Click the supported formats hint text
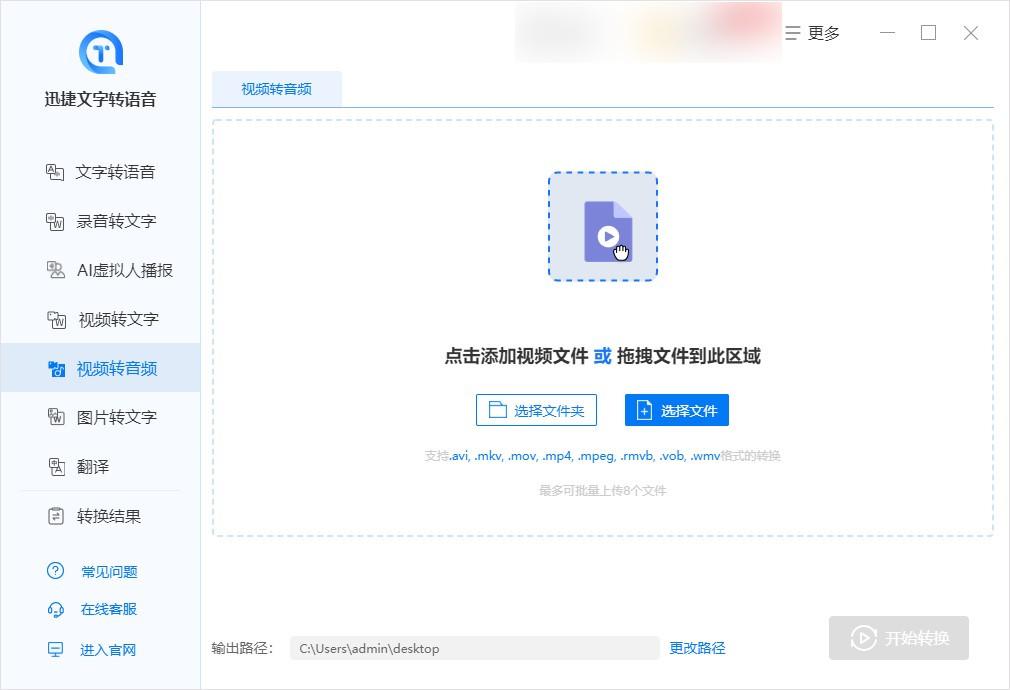The image size is (1010, 690). 602,456
